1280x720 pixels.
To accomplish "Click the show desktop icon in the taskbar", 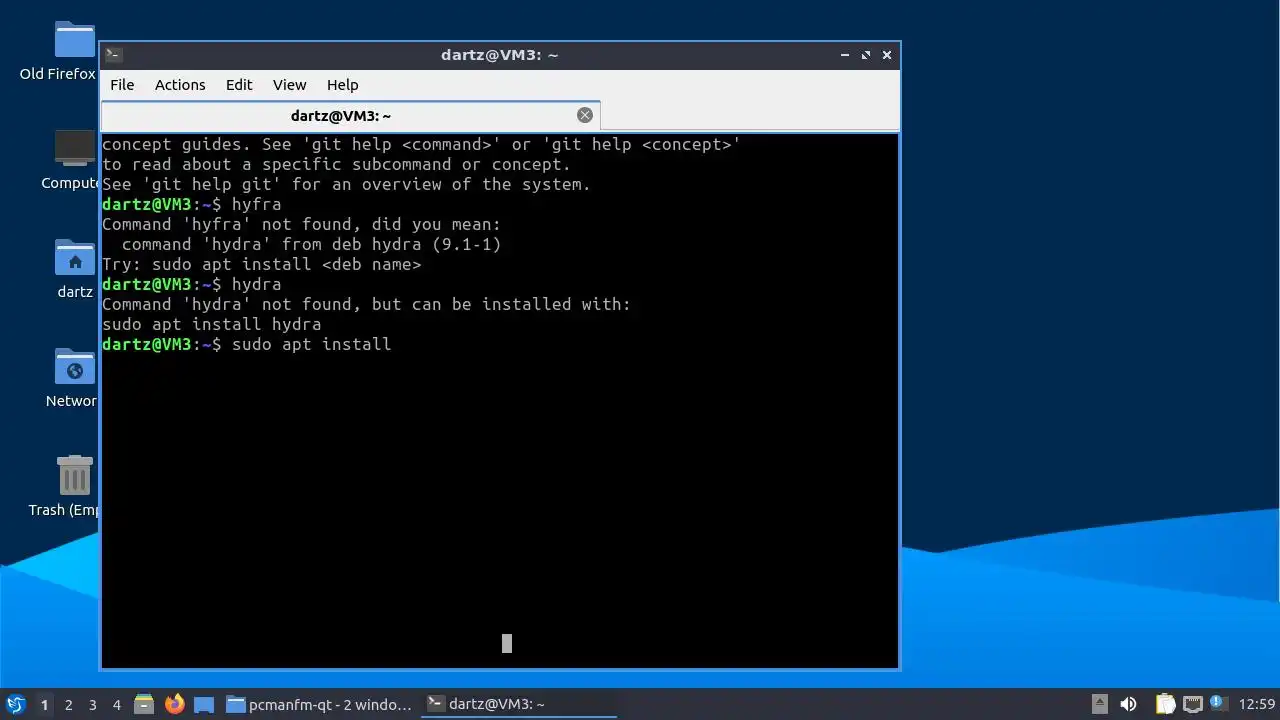I will [204, 704].
